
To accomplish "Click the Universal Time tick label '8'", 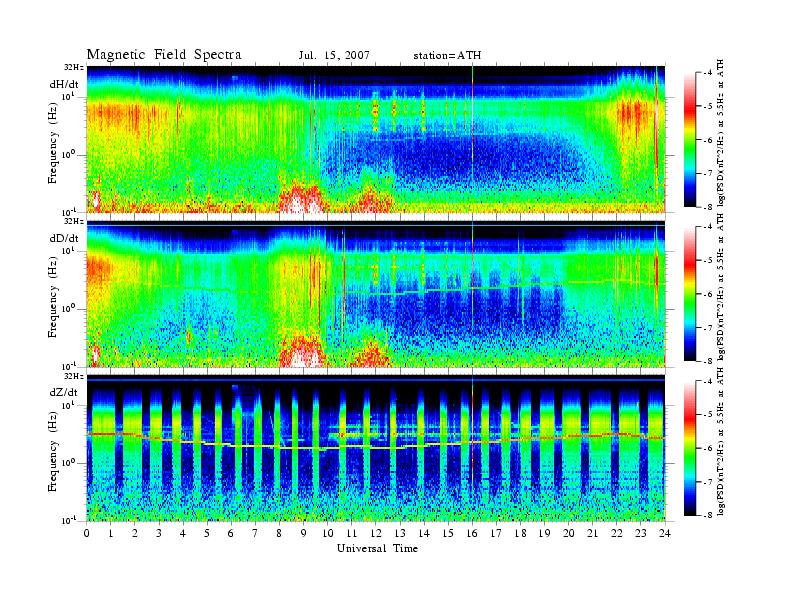I will [x=279, y=533].
